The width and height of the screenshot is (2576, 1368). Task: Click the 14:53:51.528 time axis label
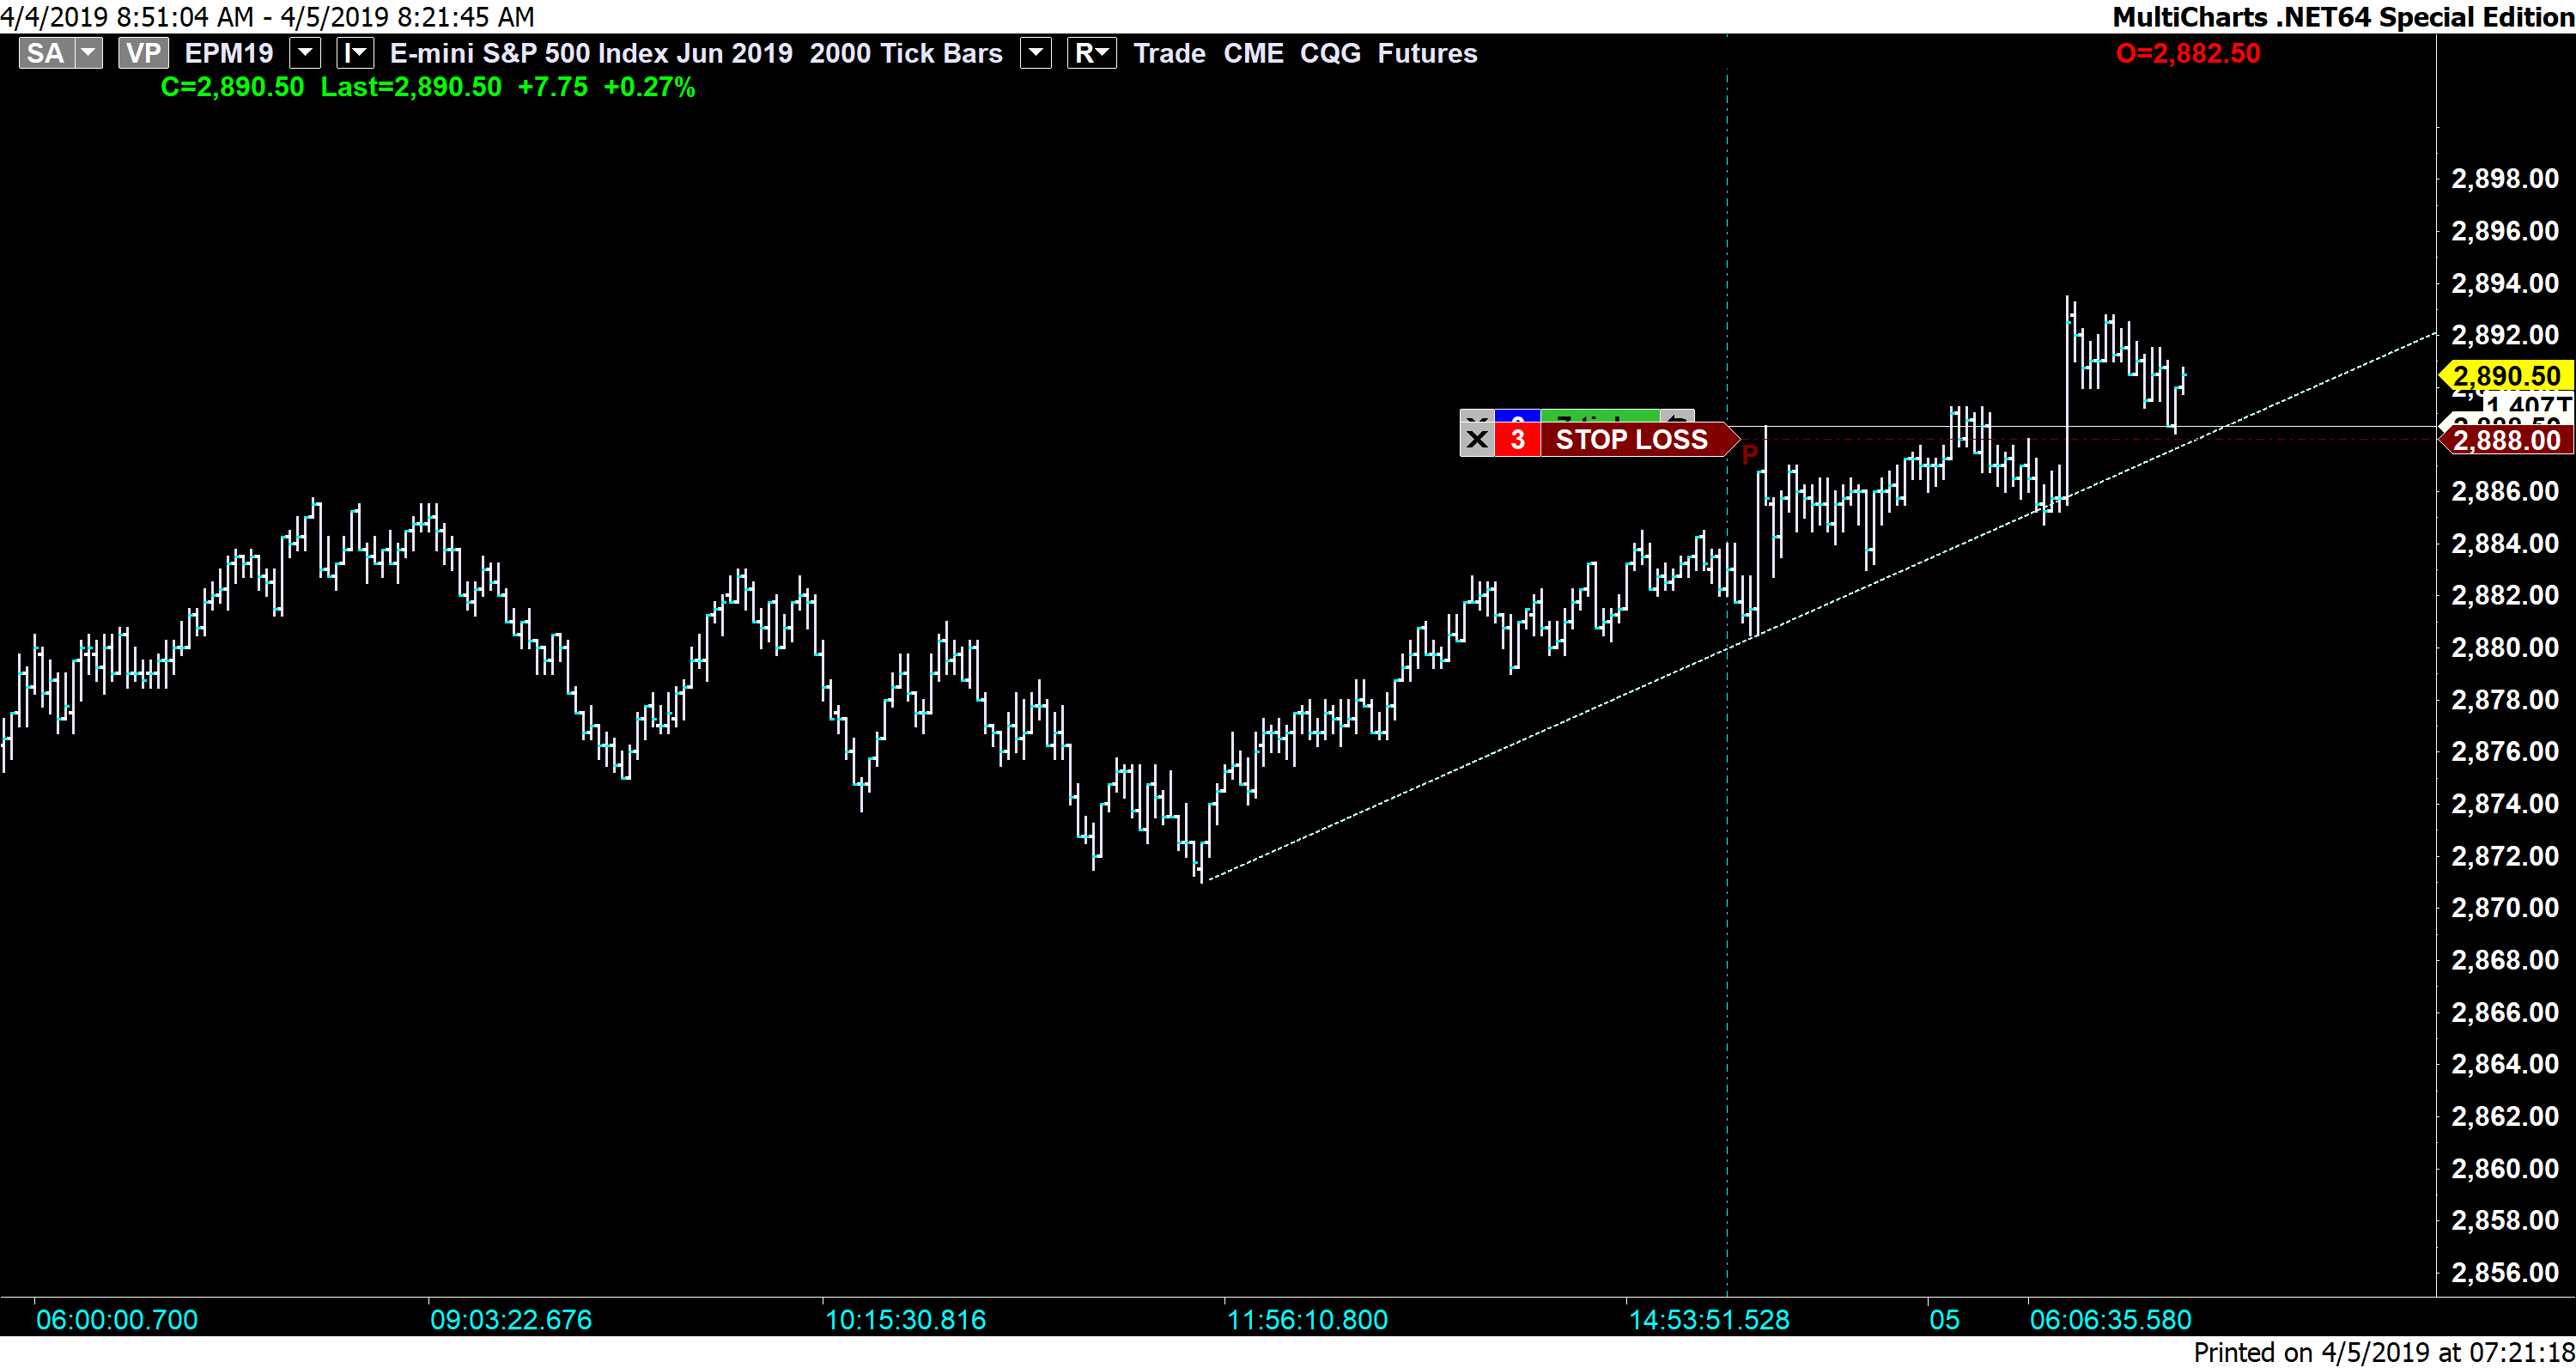point(1709,1320)
